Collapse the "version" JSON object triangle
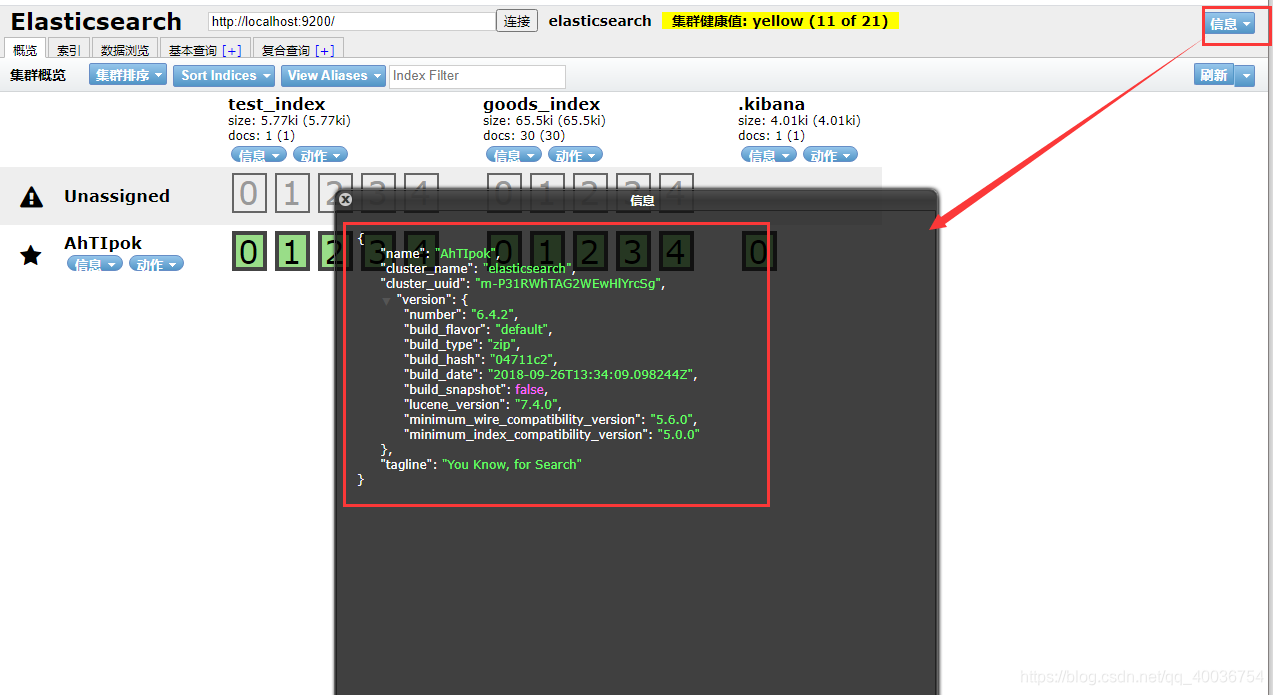1273x695 pixels. pos(386,301)
